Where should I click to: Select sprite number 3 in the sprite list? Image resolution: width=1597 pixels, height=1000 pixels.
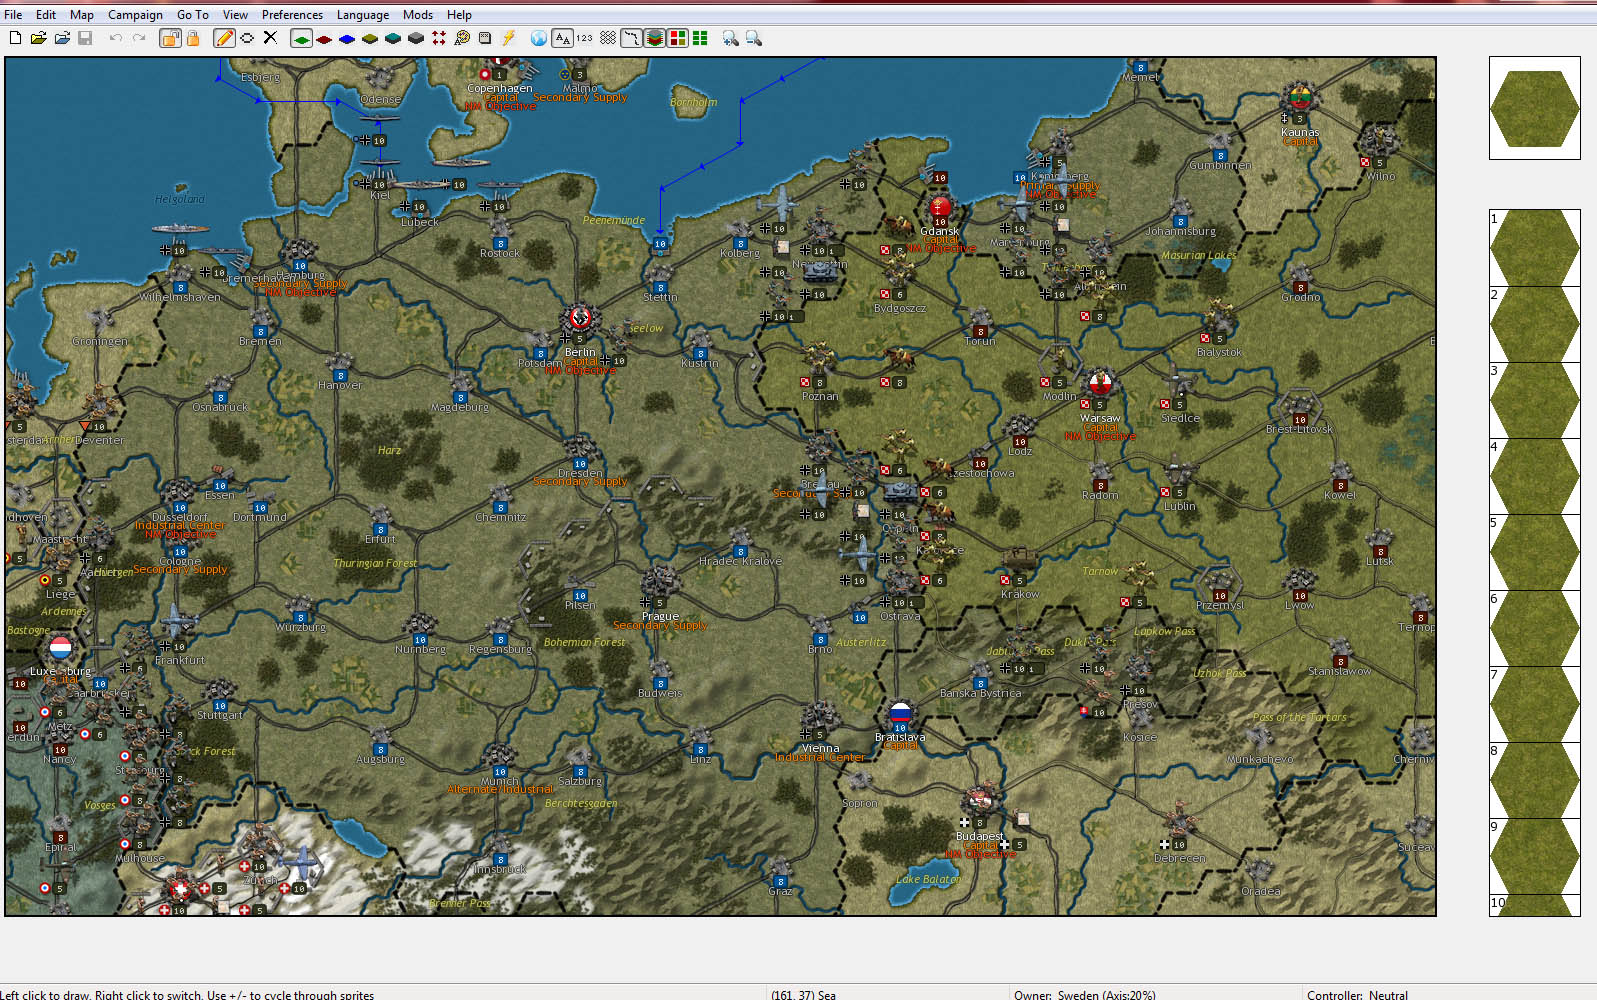(1535, 400)
